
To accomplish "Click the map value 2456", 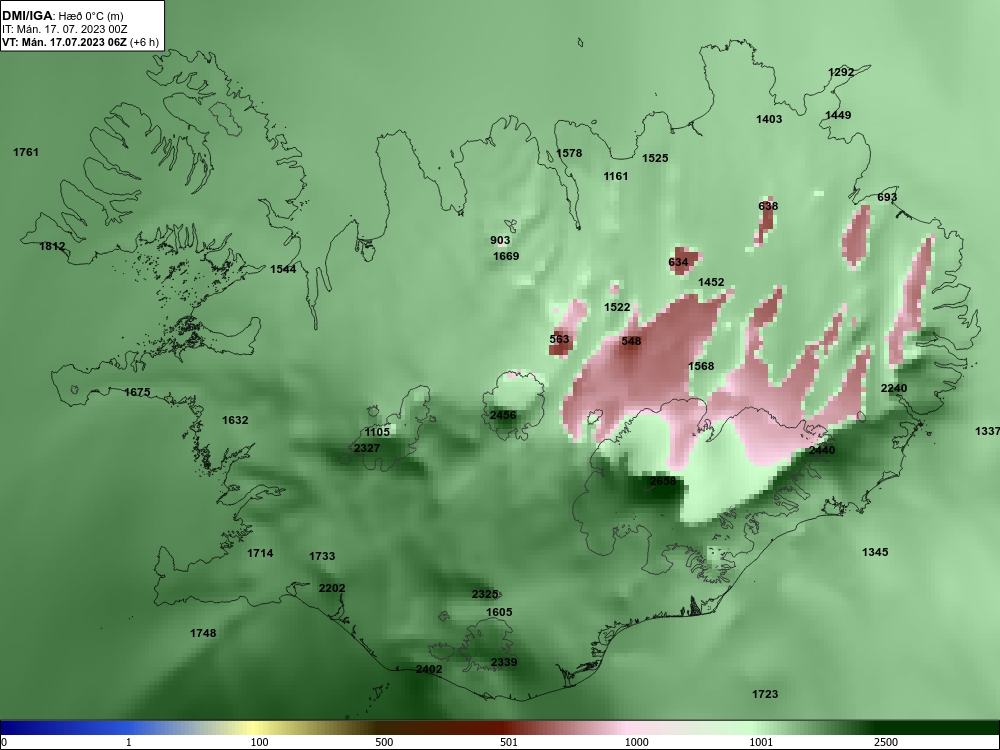I will (503, 415).
